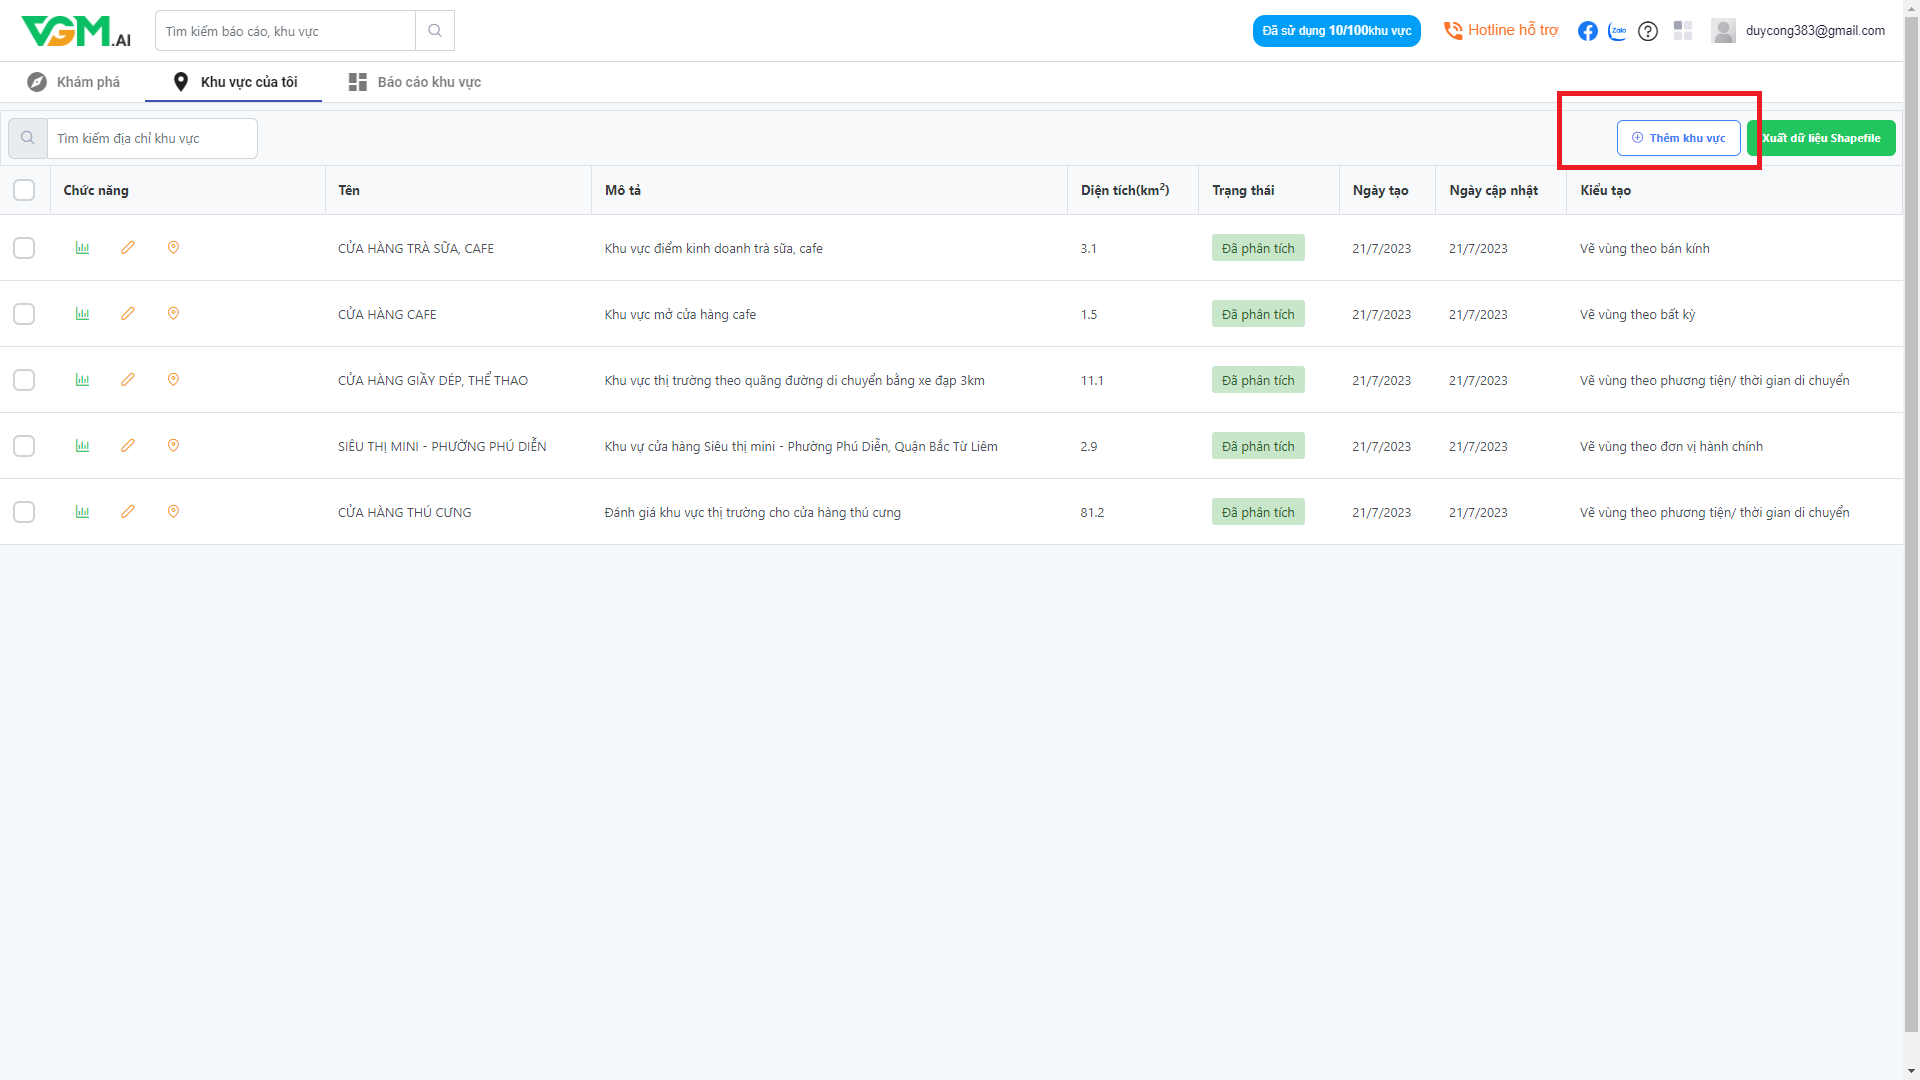Image resolution: width=1920 pixels, height=1080 pixels.
Task: Focus the Tìm kiếm địa chỉ khu vực field
Action: [152, 138]
